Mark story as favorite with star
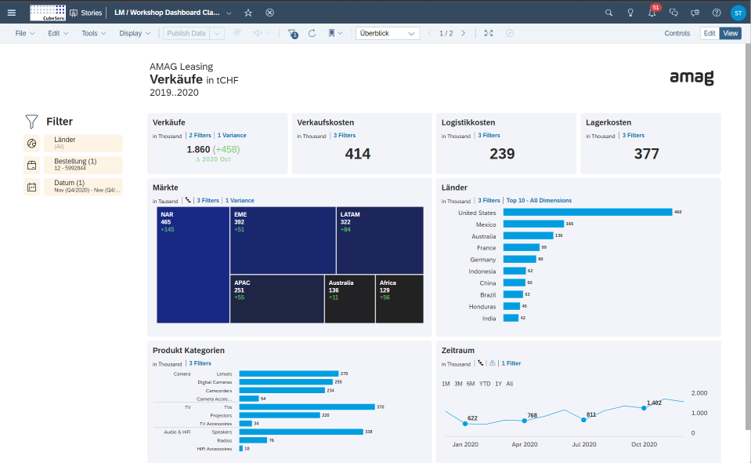751x463 pixels. (x=248, y=13)
